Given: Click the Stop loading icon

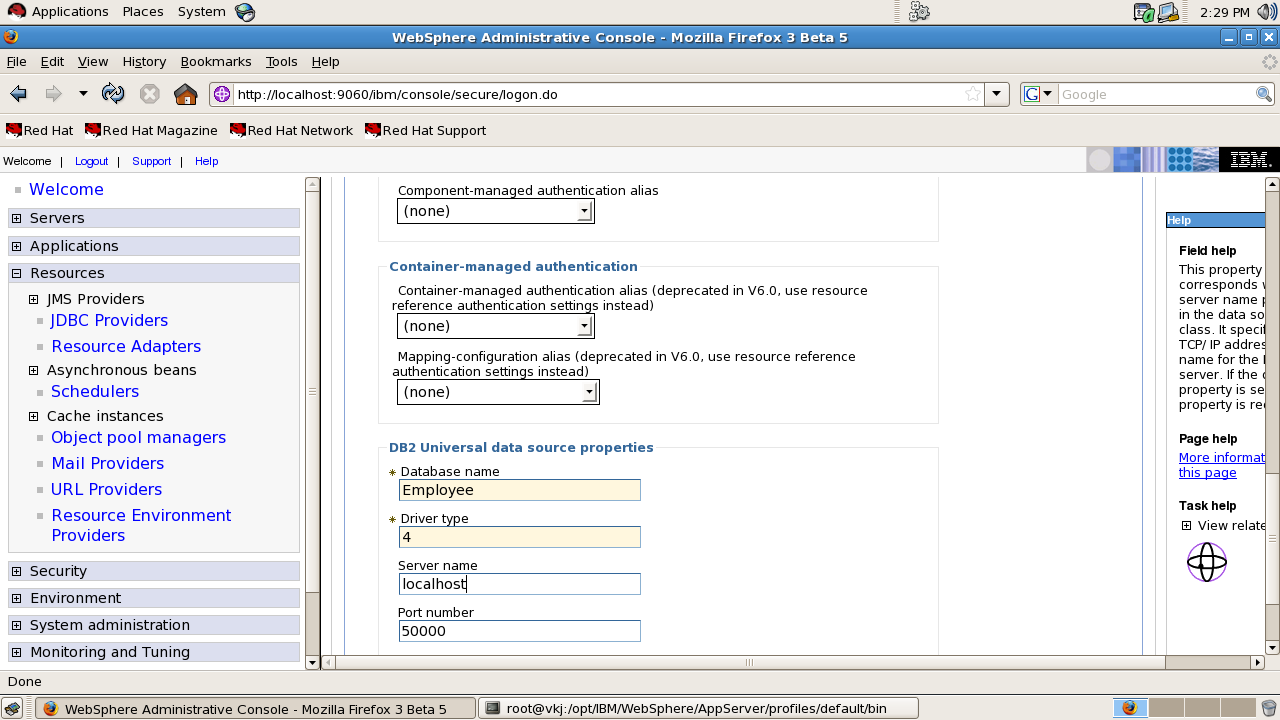Looking at the screenshot, I should [149, 94].
